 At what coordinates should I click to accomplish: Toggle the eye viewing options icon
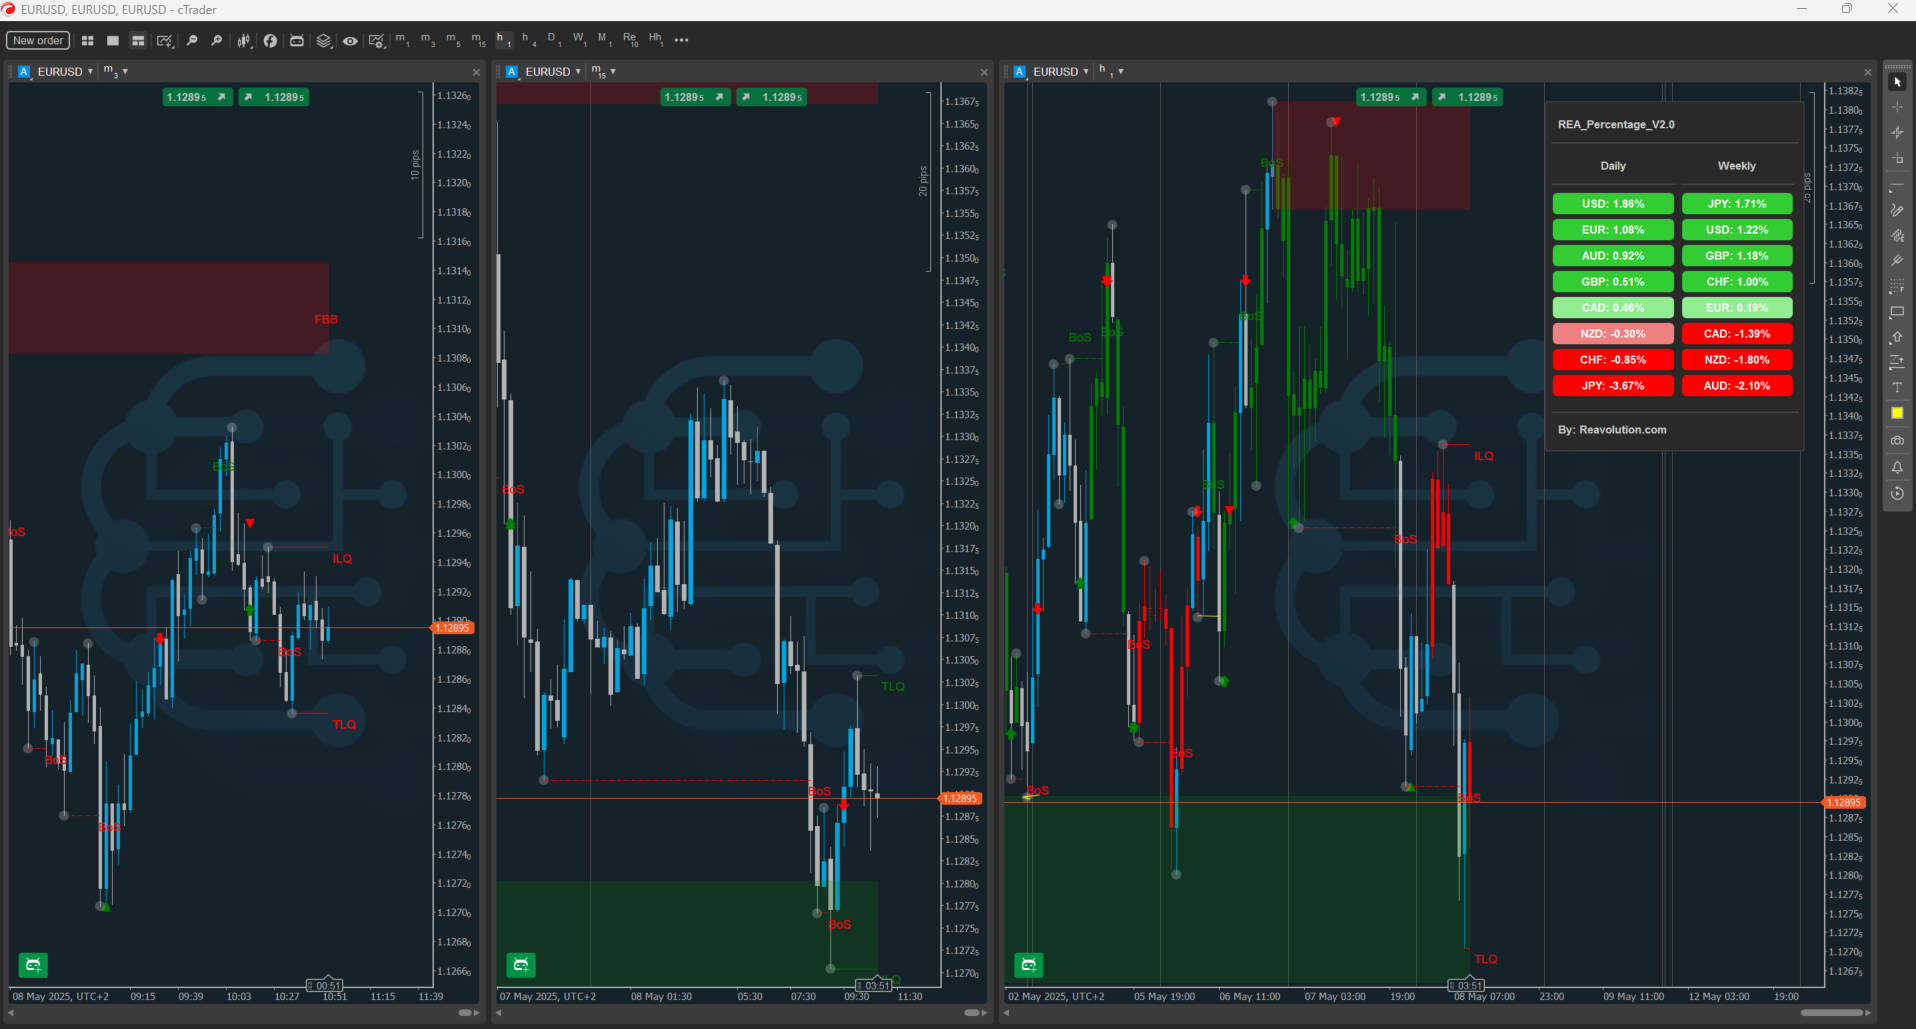point(350,41)
